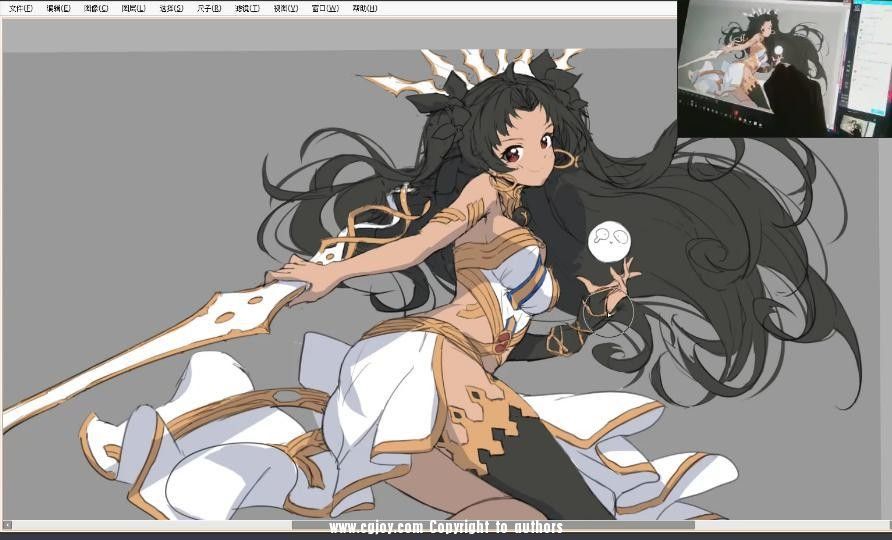The width and height of the screenshot is (892, 540).
Task: Open the 文件(F) File menu
Action: (21, 9)
